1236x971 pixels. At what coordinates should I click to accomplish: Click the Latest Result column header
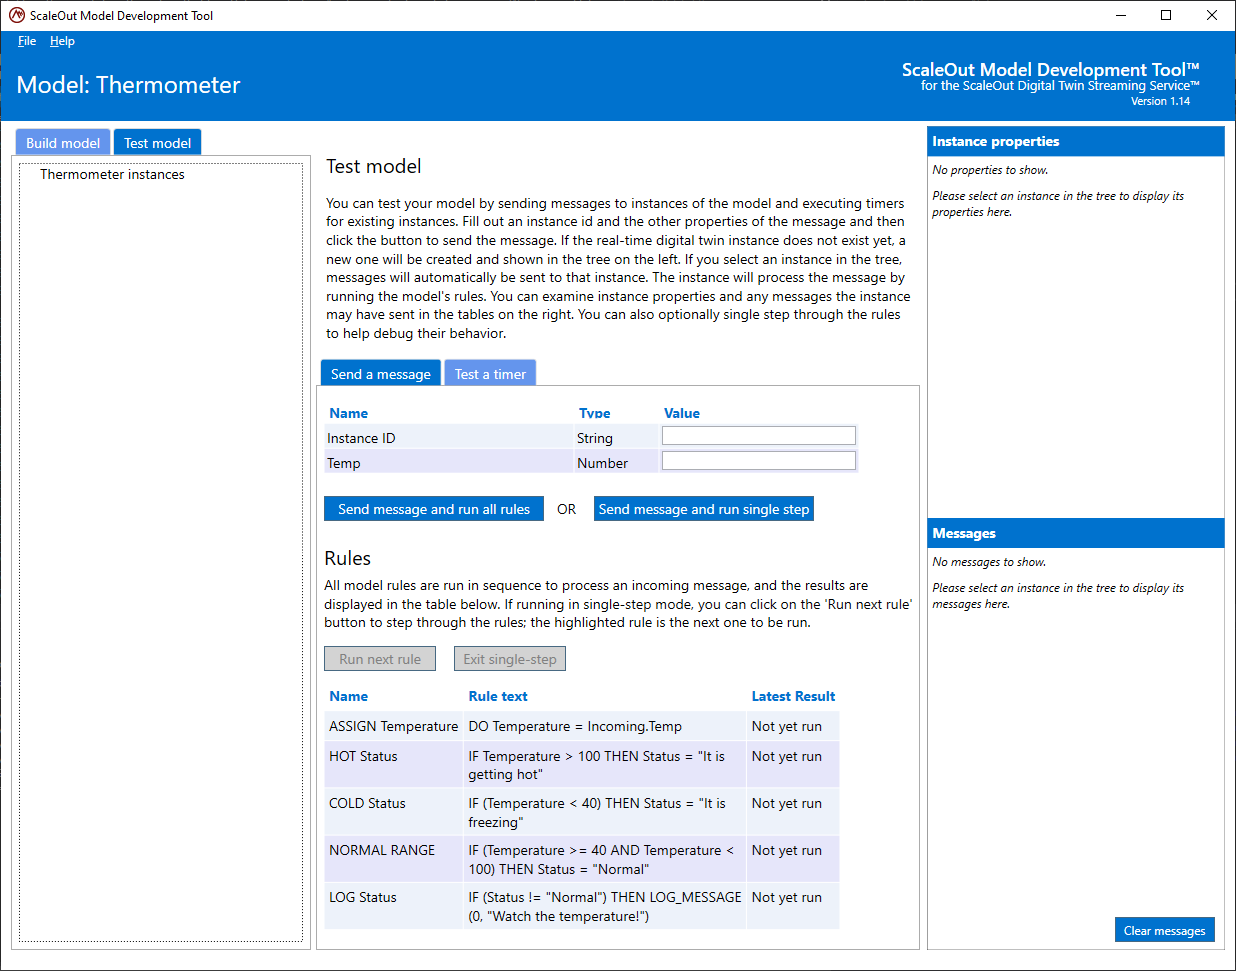pyautogui.click(x=793, y=696)
